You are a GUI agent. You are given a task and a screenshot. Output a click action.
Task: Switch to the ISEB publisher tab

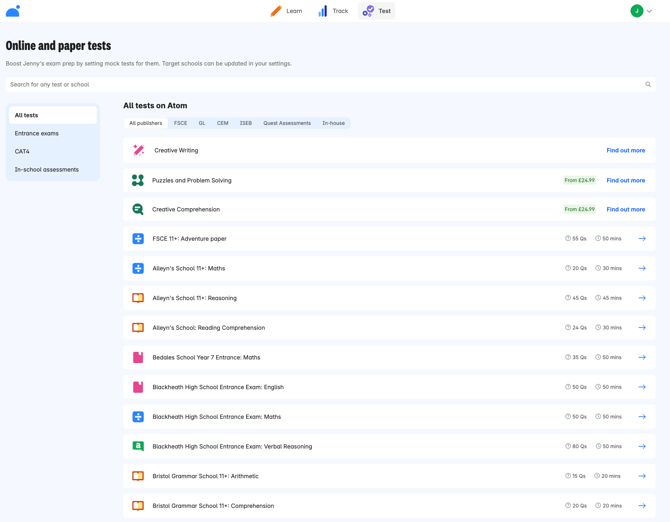246,123
